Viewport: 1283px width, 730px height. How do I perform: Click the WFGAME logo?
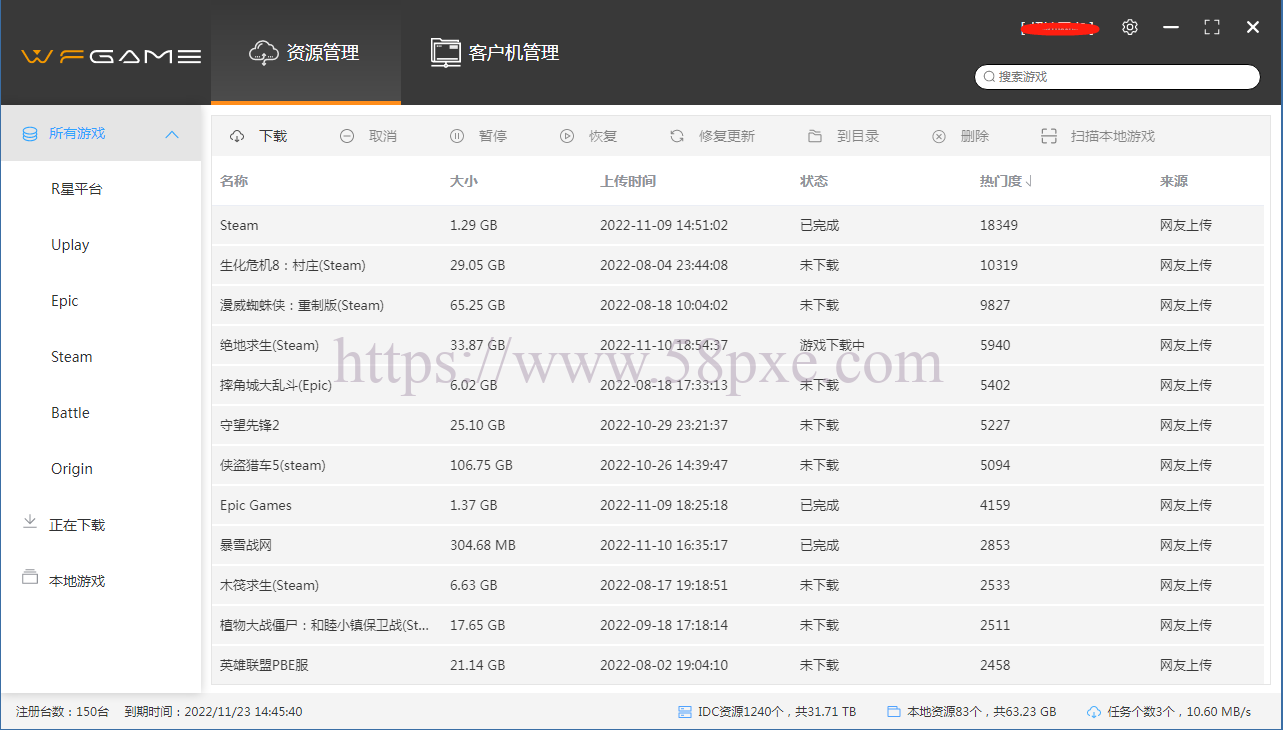(x=111, y=56)
